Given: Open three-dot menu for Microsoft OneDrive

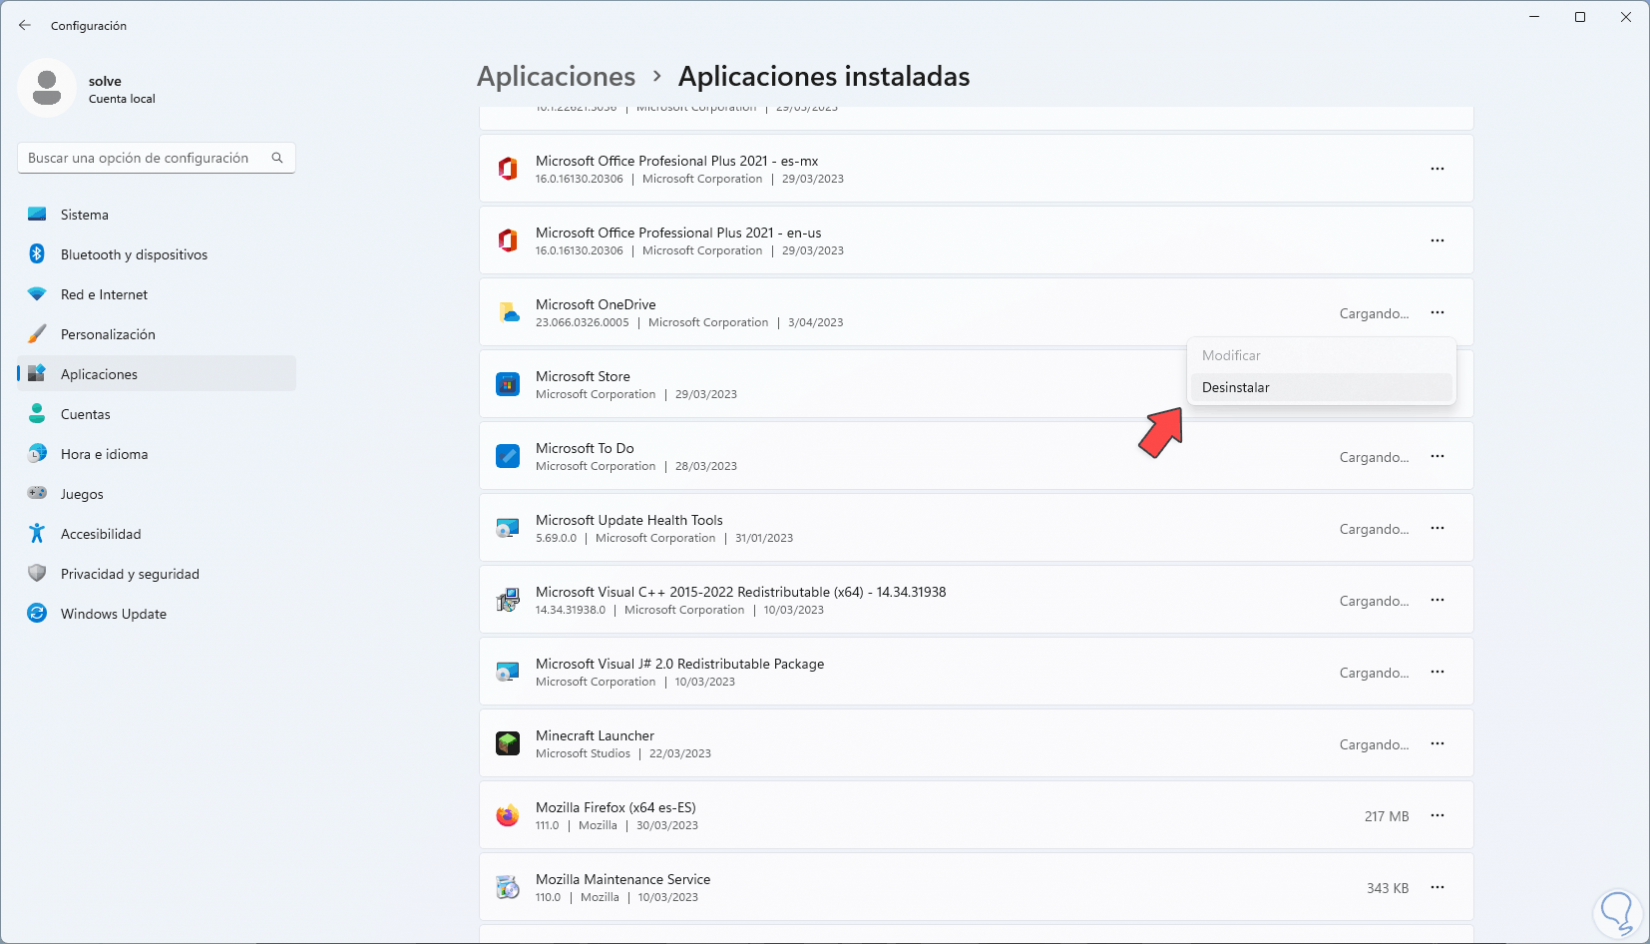Looking at the screenshot, I should click(x=1437, y=313).
